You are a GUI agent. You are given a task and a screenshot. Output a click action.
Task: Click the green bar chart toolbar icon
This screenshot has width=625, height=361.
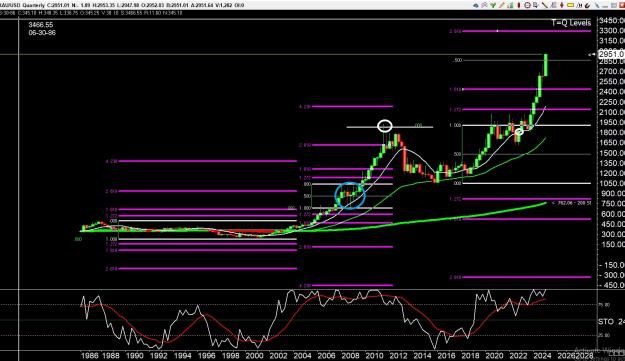(510, 5)
